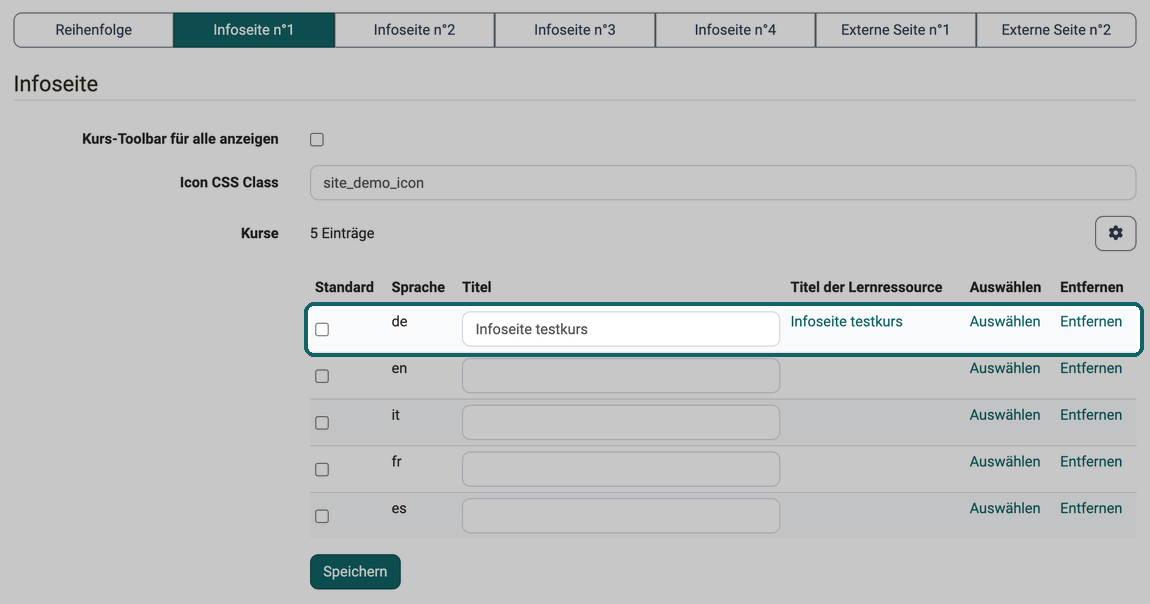Tick the Standard checkbox for it row
Image resolution: width=1150 pixels, height=604 pixels.
322,423
